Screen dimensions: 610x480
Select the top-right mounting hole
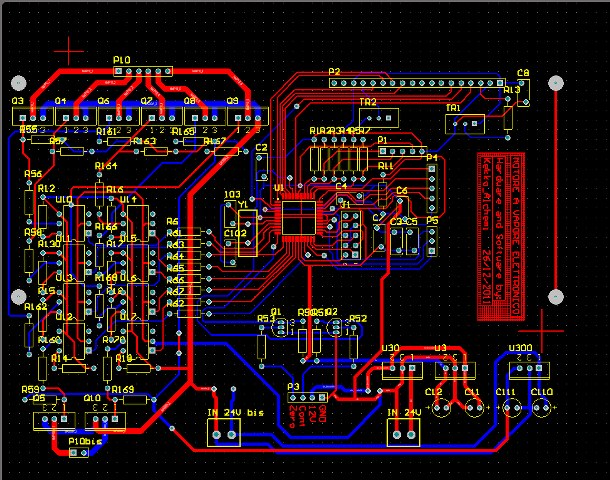click(x=556, y=84)
